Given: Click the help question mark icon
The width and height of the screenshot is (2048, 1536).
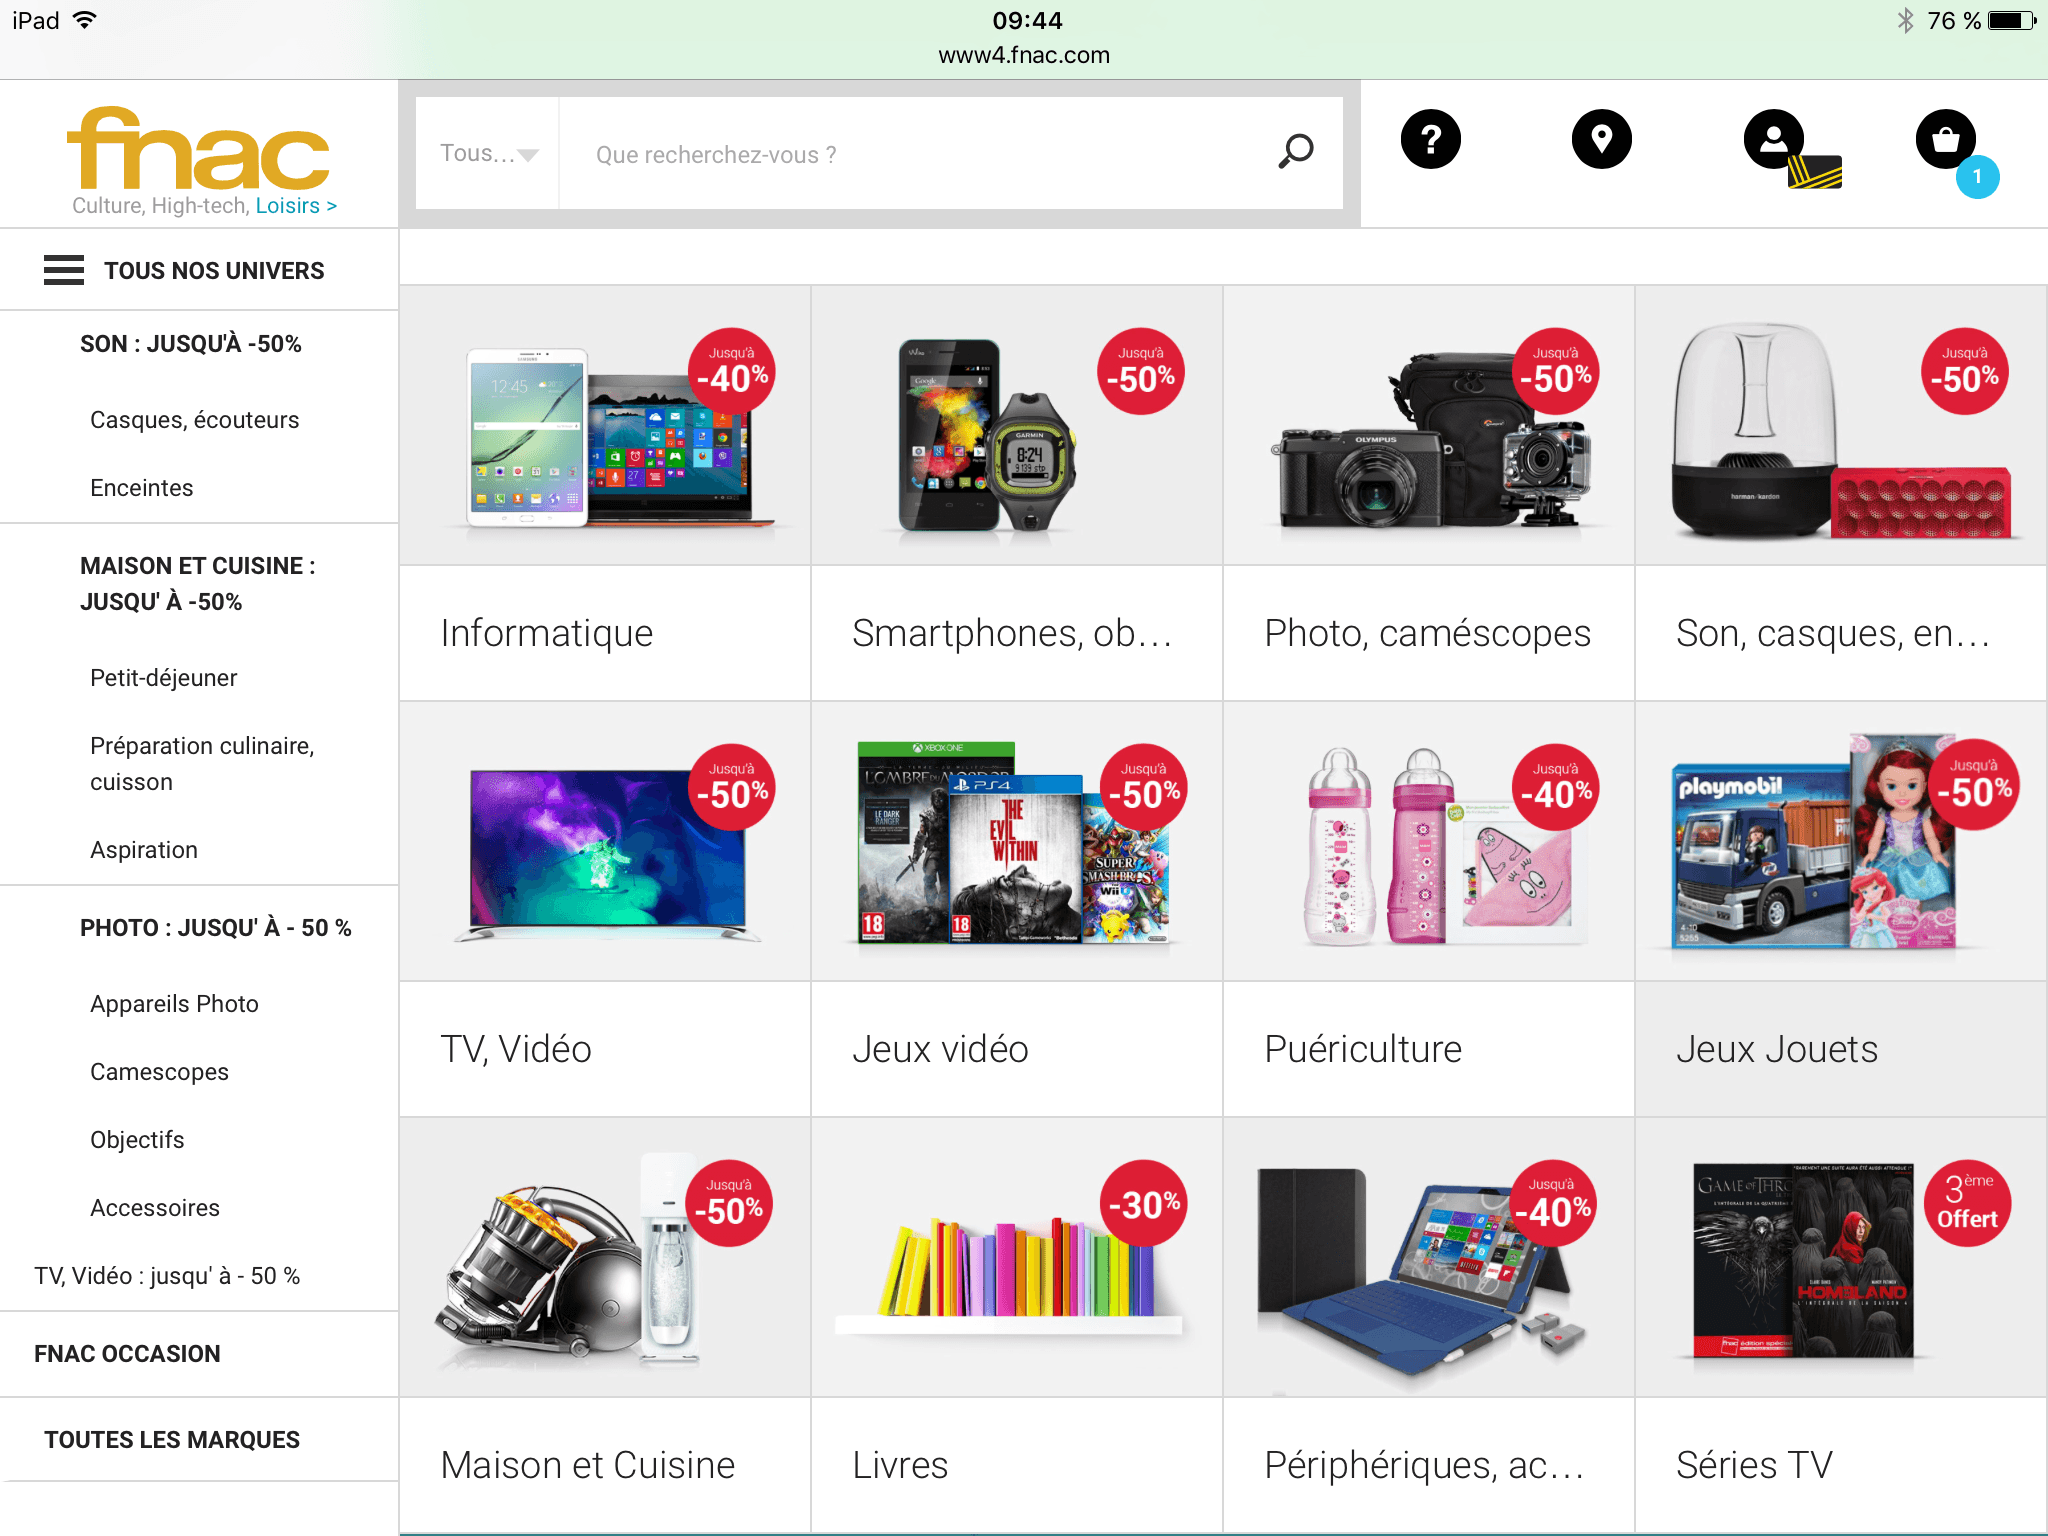Looking at the screenshot, I should tap(1430, 139).
